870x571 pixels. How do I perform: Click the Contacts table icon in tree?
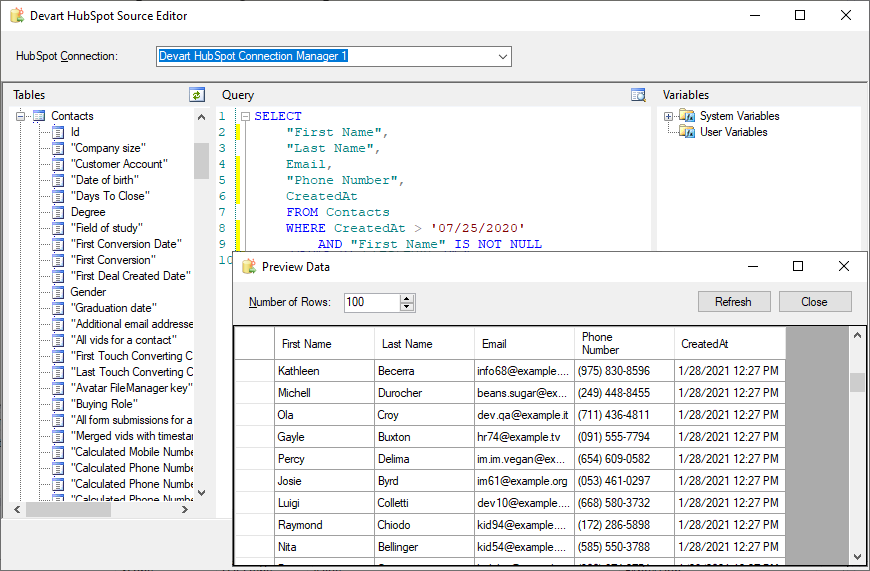click(x=39, y=116)
